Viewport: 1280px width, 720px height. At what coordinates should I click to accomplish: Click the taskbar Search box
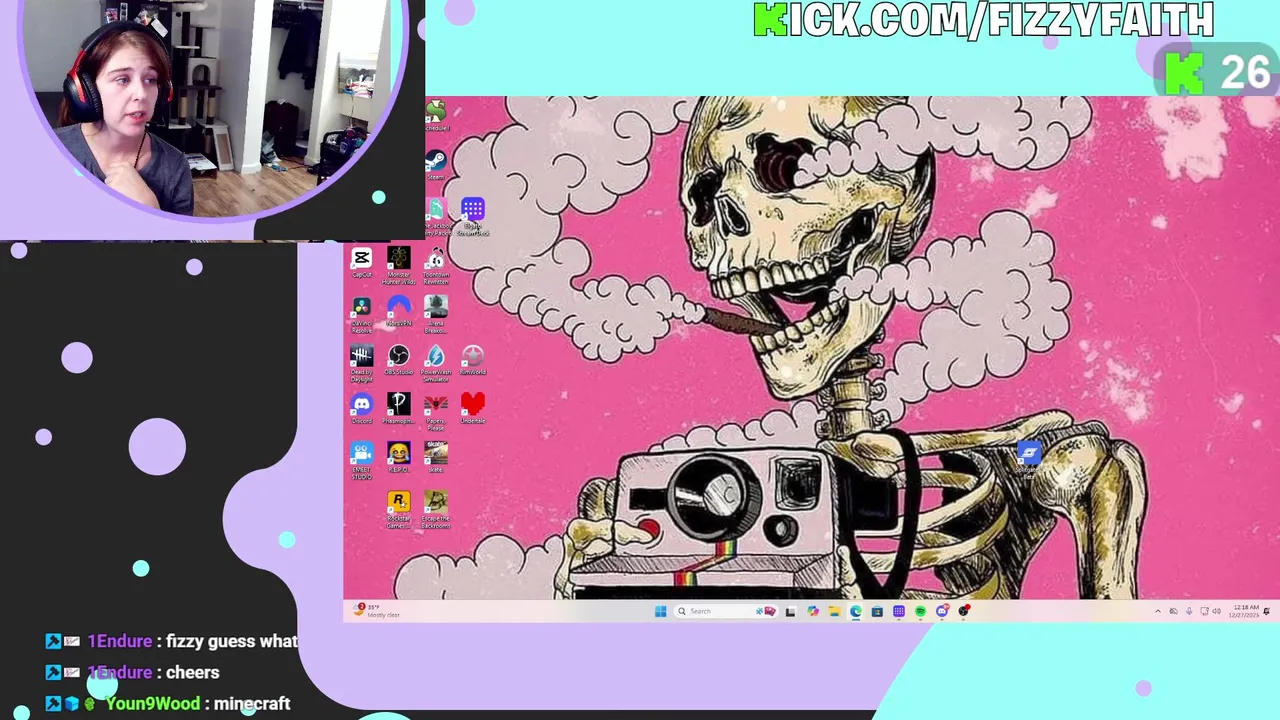726,611
